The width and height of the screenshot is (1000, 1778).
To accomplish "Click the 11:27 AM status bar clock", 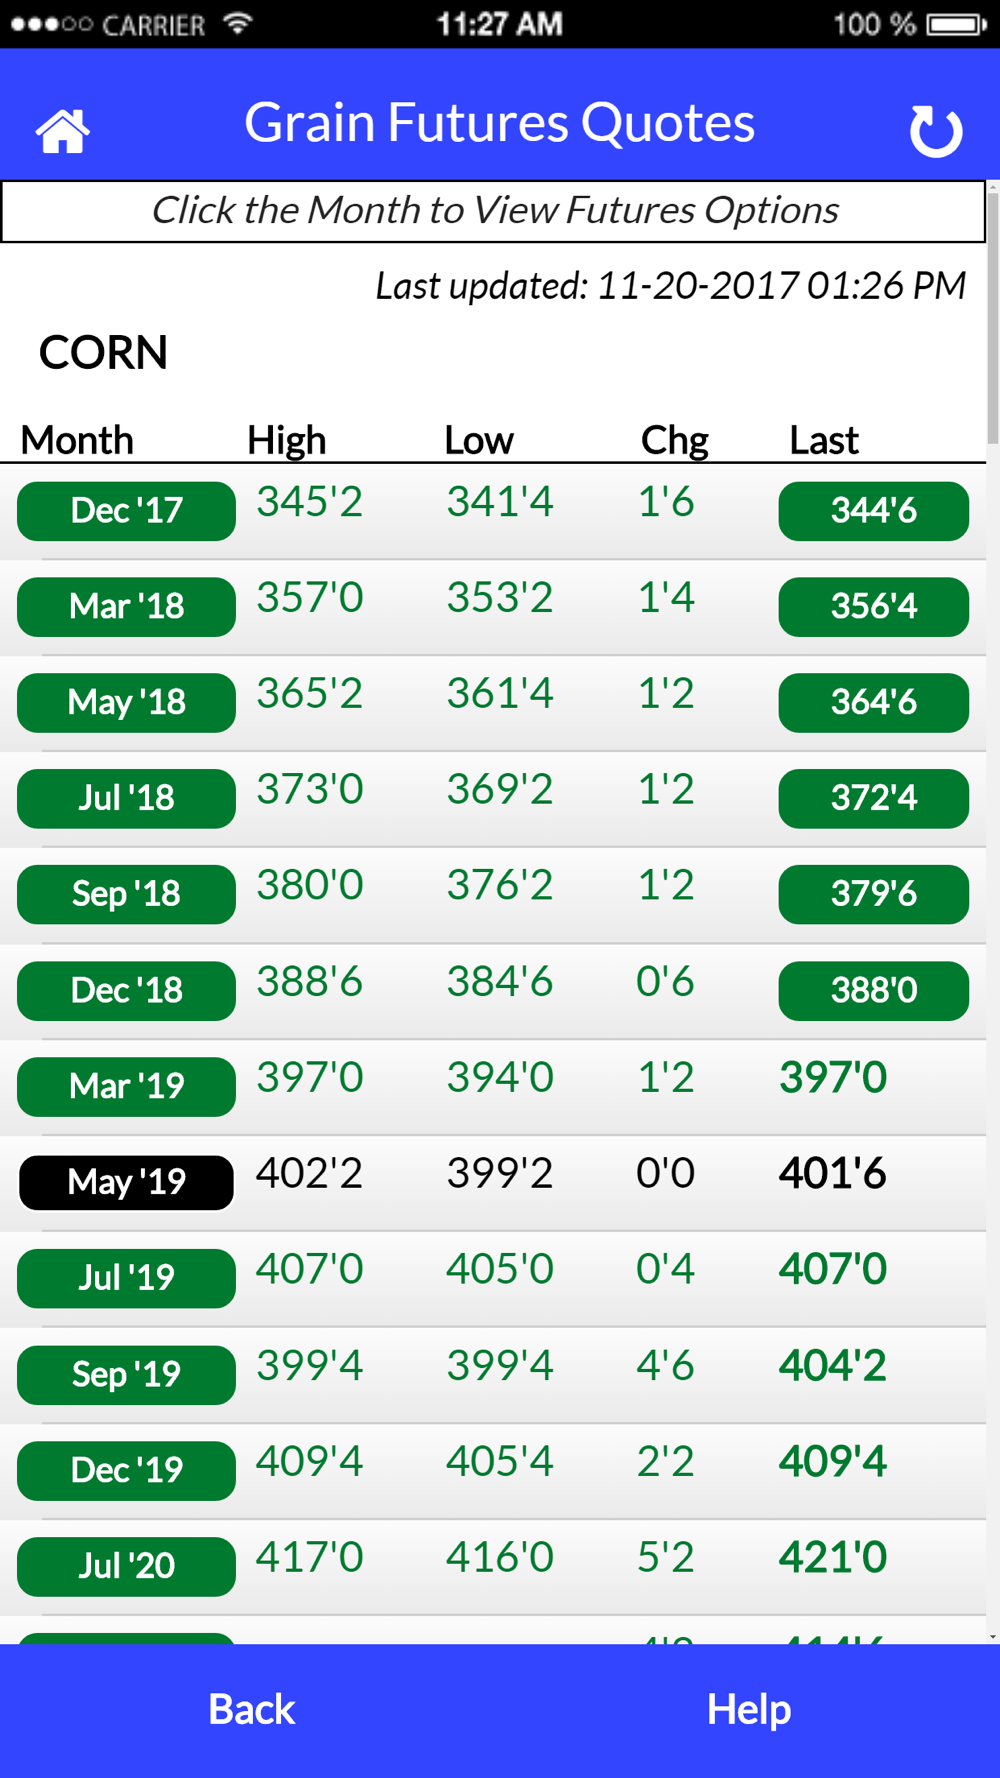I will coord(499,24).
